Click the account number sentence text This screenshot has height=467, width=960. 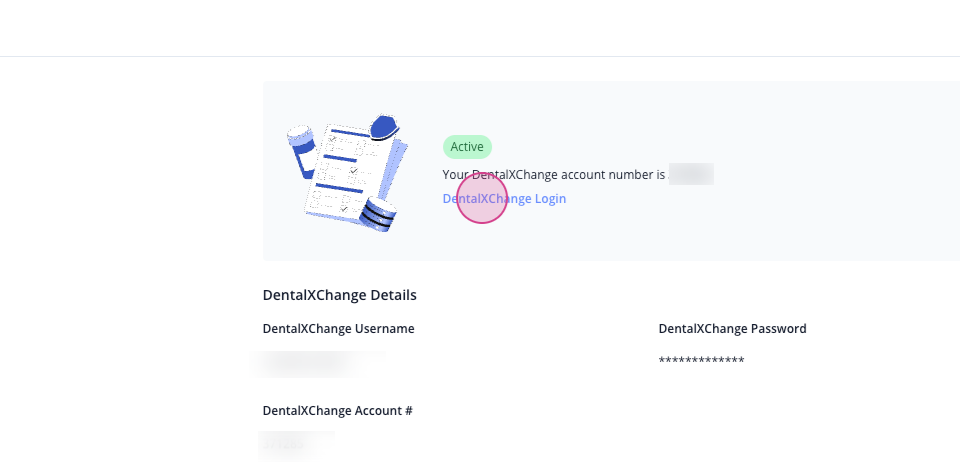point(553,174)
